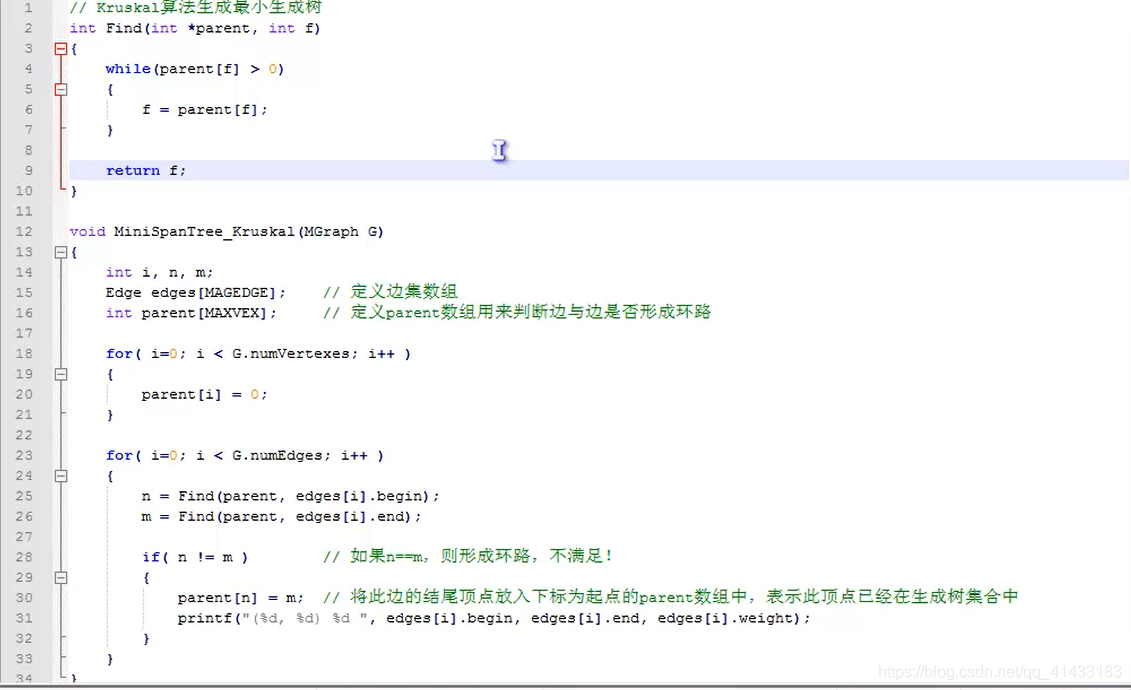Click the 'if( n != m )' condition
The height and width of the screenshot is (690, 1131).
(x=195, y=557)
